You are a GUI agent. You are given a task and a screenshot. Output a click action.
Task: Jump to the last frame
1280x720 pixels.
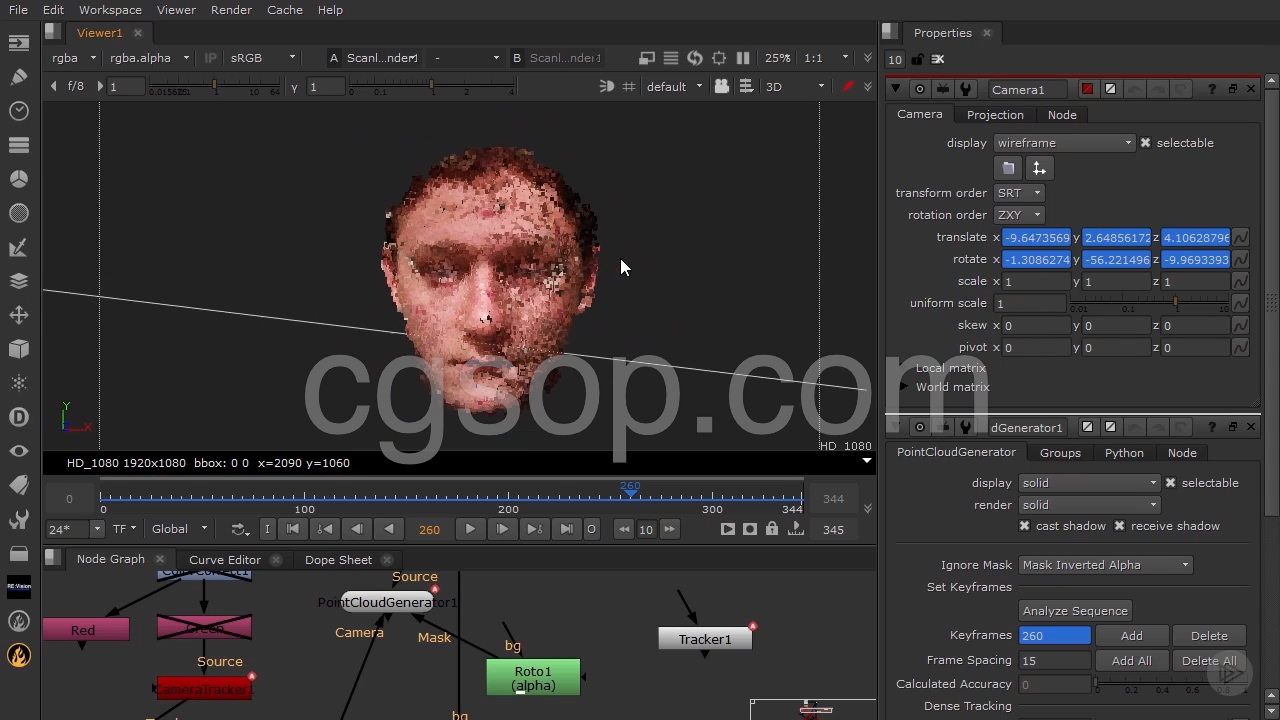click(566, 529)
